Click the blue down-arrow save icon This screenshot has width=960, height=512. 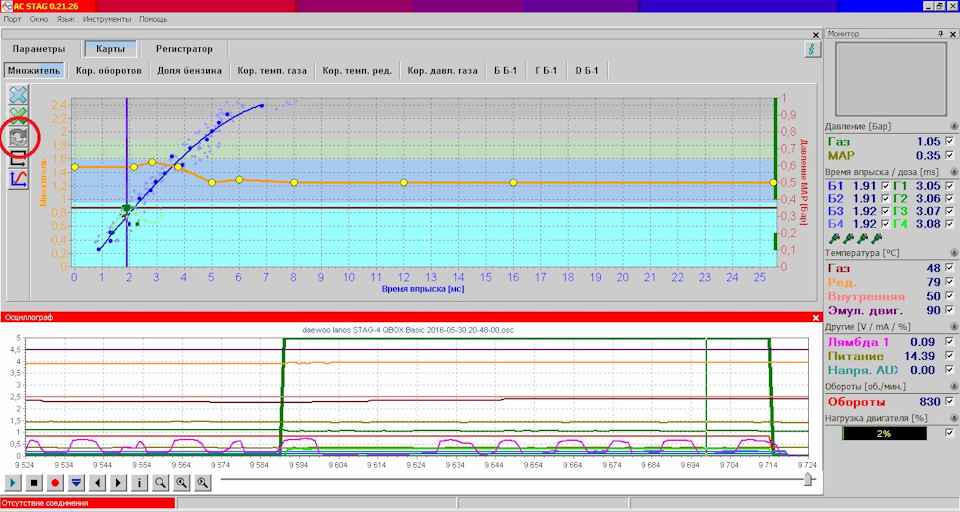coord(76,483)
